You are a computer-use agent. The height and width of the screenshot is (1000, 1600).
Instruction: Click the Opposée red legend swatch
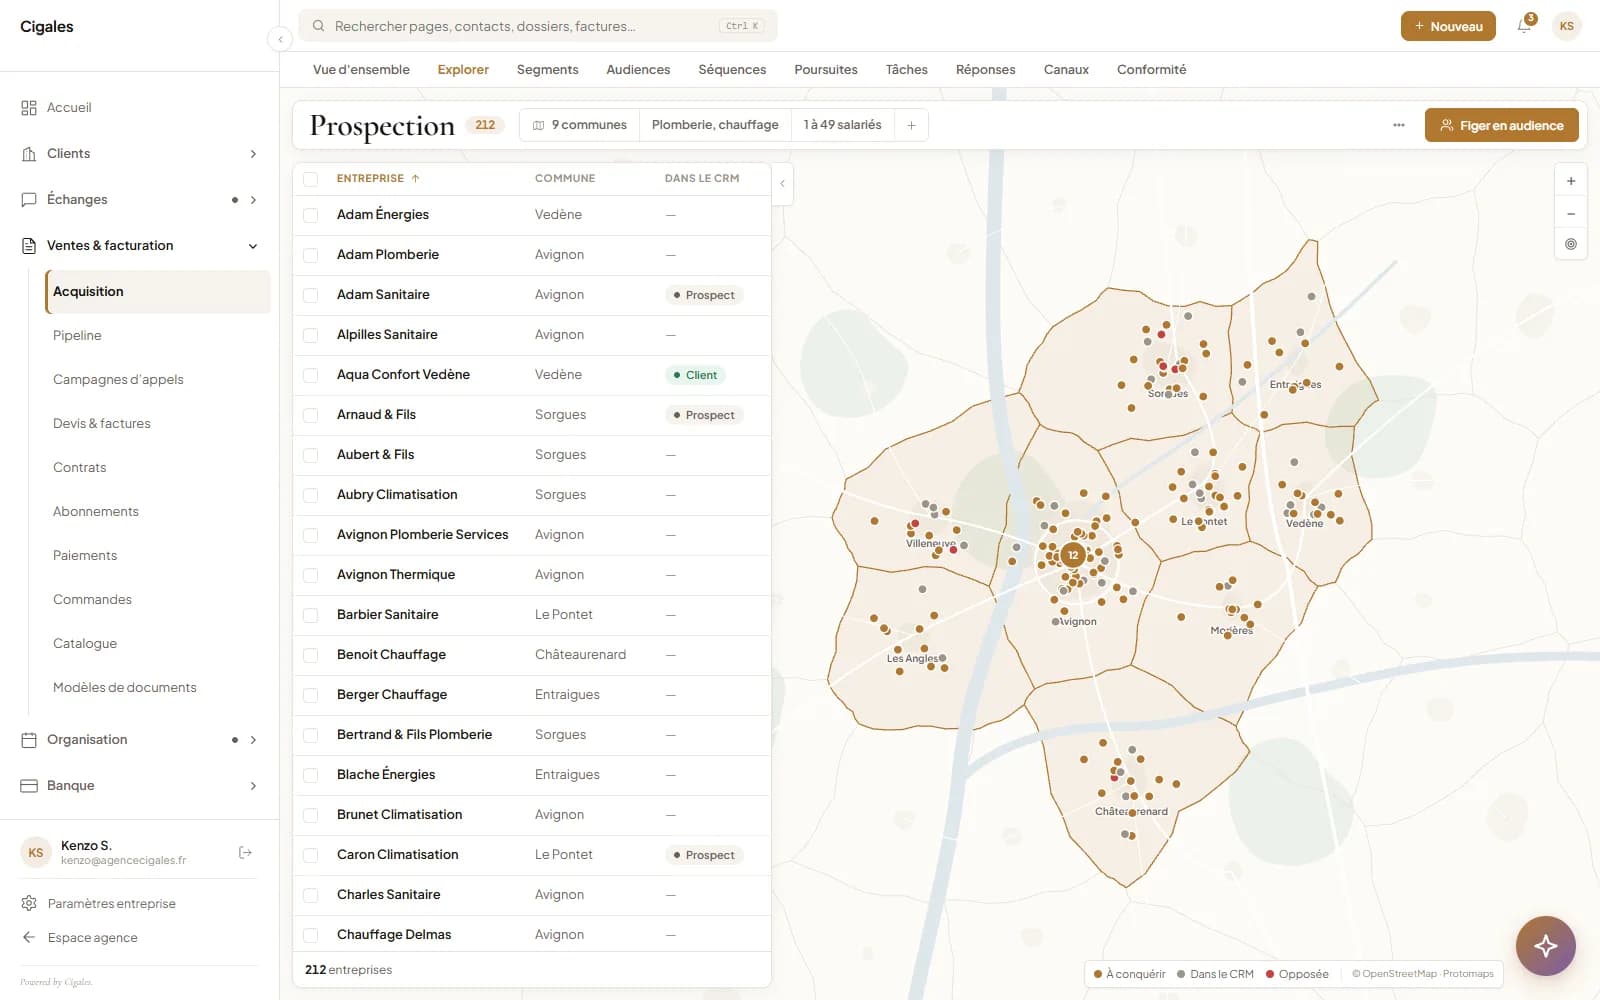coord(1270,974)
